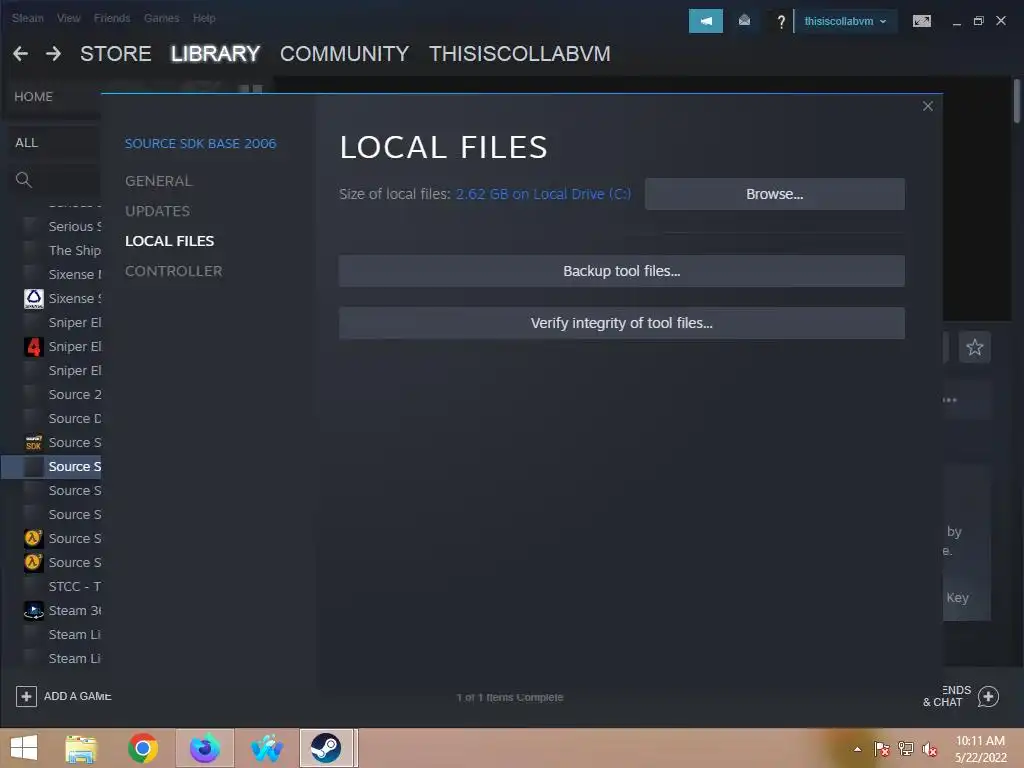Click '1 of 1 Items Complete' downloads status
Viewport: 1024px width, 768px height.
(x=510, y=697)
